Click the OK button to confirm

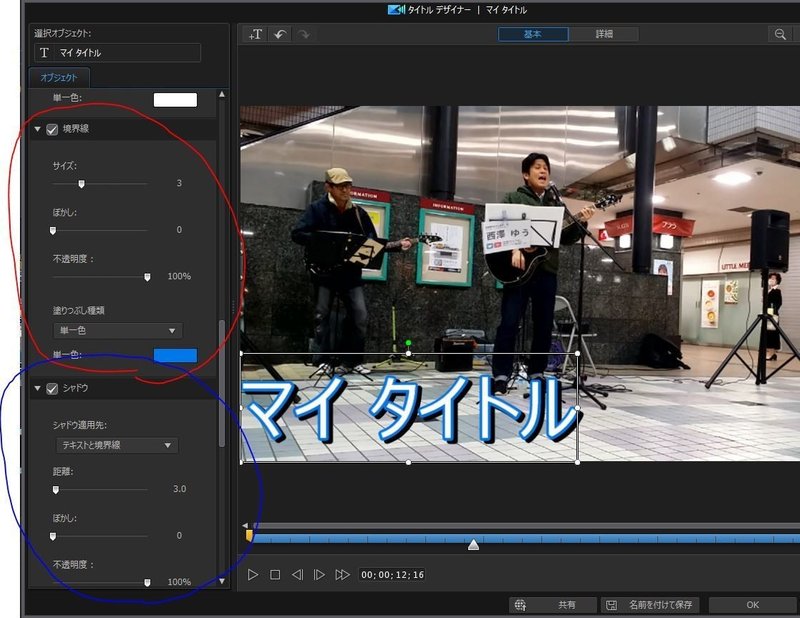(x=751, y=604)
